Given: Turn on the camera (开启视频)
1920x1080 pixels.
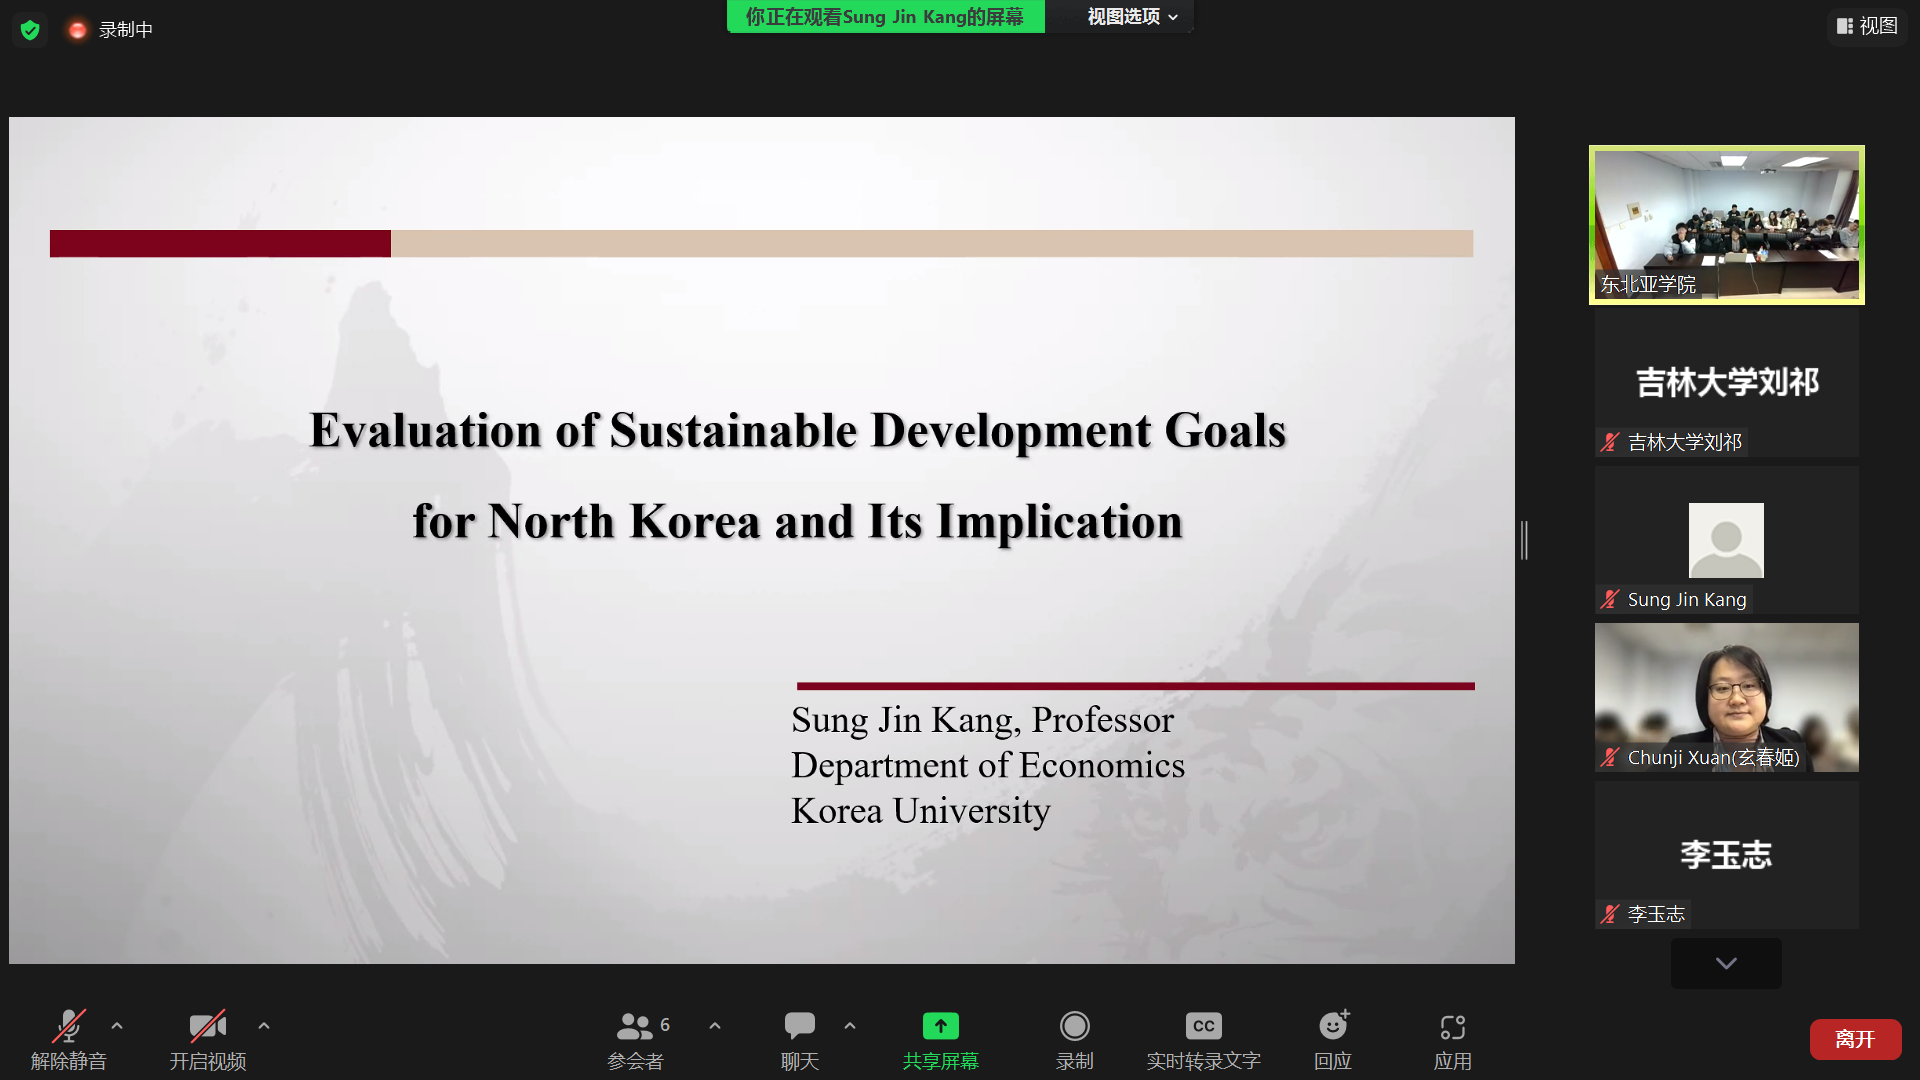Looking at the screenshot, I should (x=207, y=1027).
